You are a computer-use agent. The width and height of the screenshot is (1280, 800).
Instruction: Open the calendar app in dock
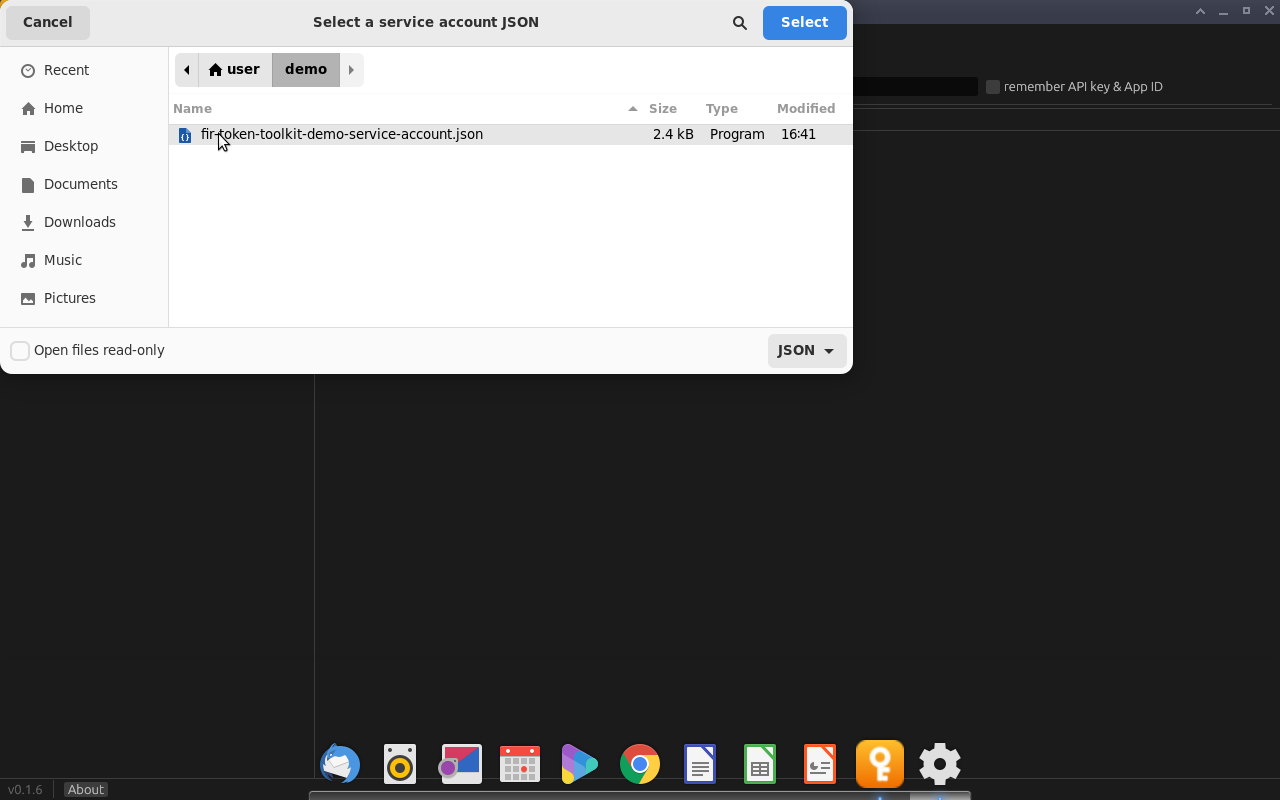click(520, 764)
